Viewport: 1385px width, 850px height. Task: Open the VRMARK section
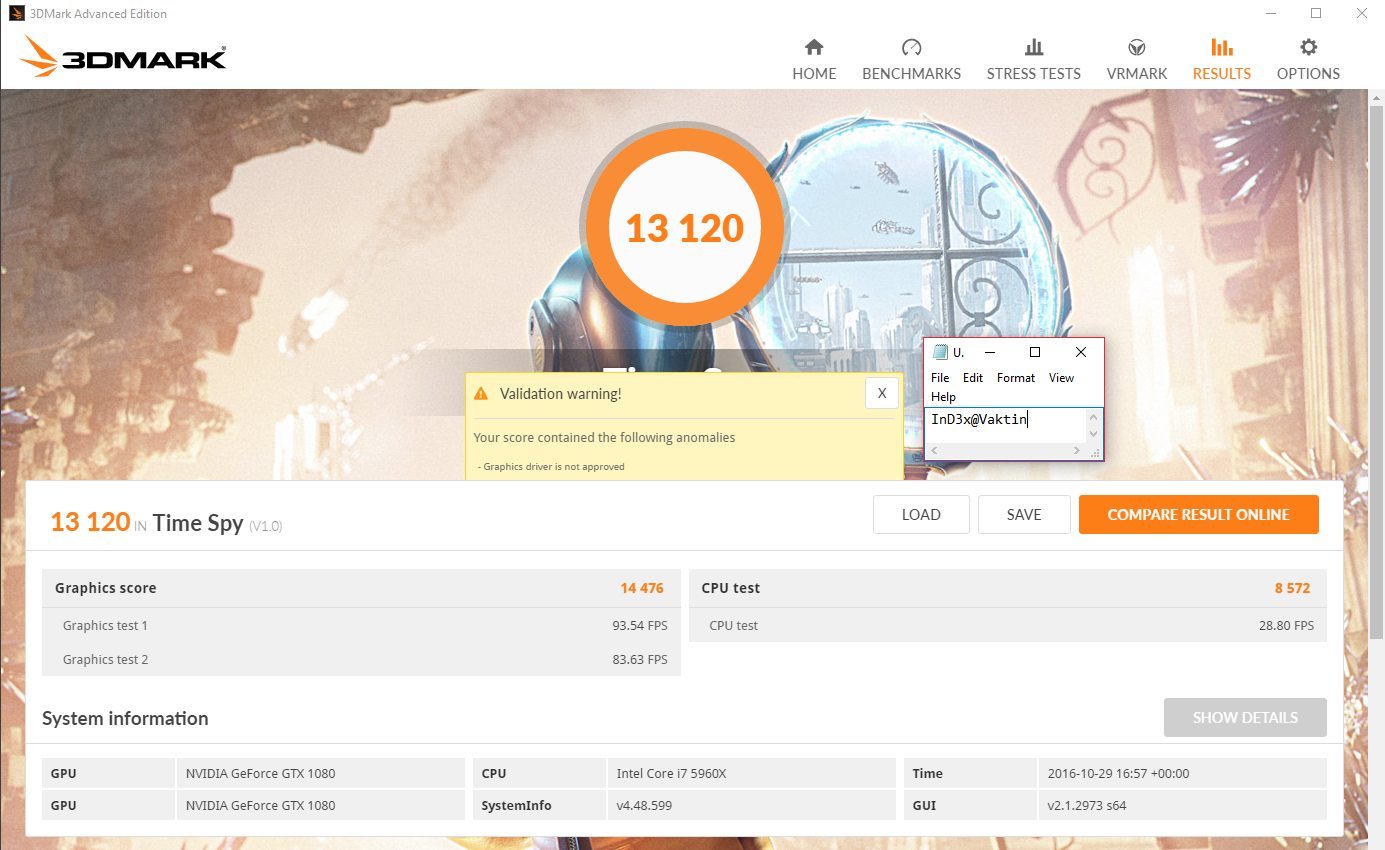[x=1136, y=58]
